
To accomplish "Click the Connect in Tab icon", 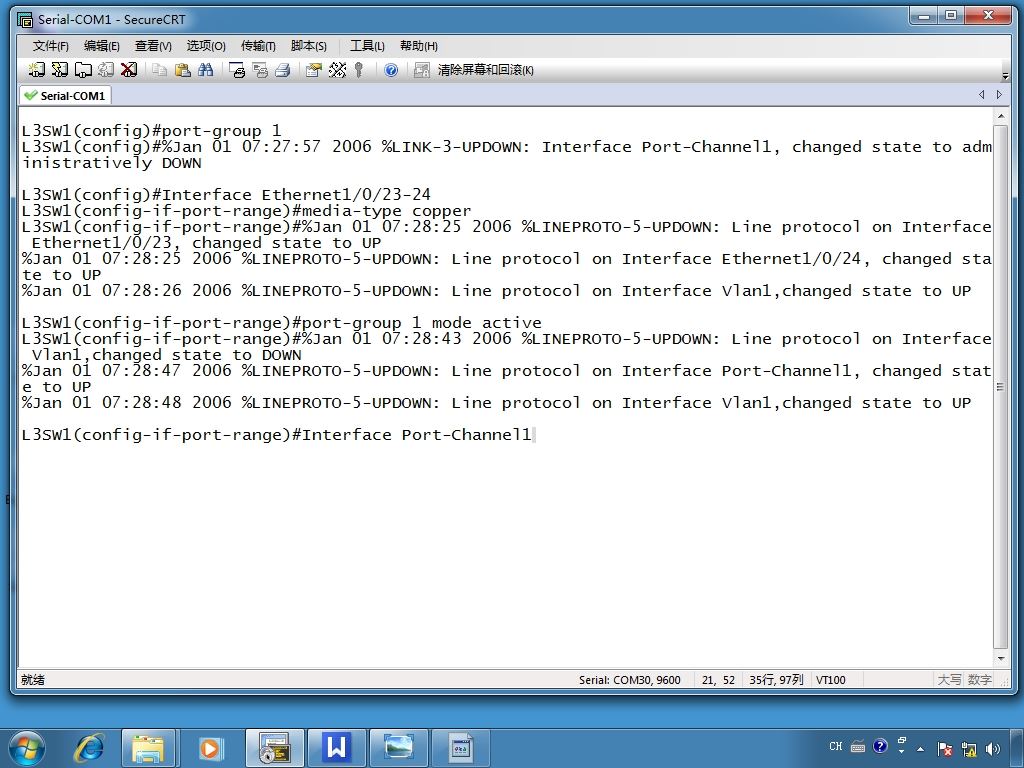I will [x=83, y=70].
